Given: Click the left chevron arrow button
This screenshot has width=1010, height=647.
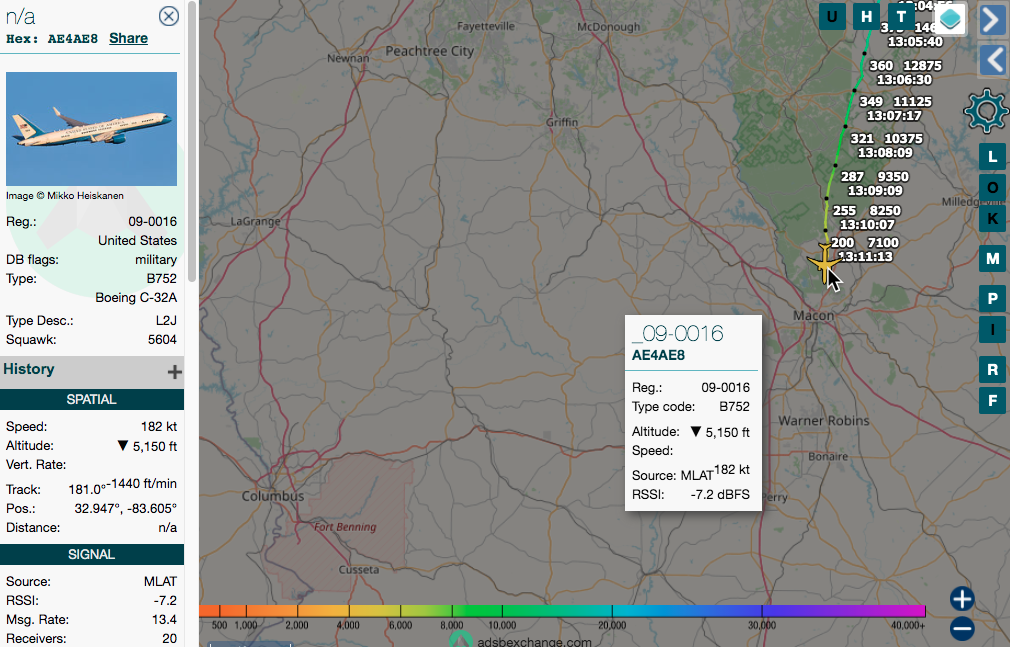Looking at the screenshot, I should (993, 60).
